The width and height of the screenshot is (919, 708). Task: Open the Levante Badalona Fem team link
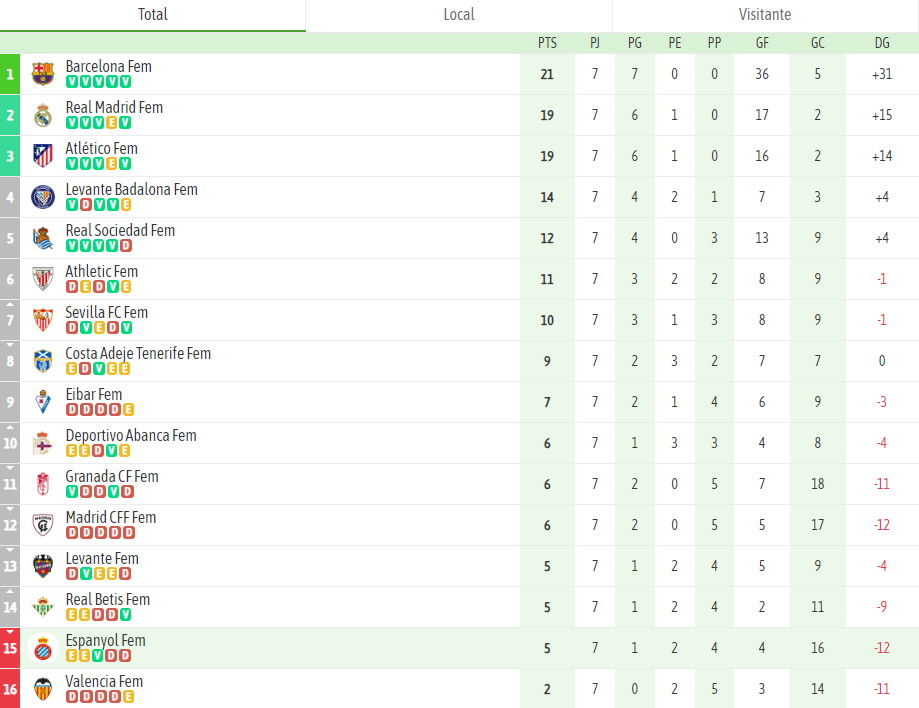point(131,189)
